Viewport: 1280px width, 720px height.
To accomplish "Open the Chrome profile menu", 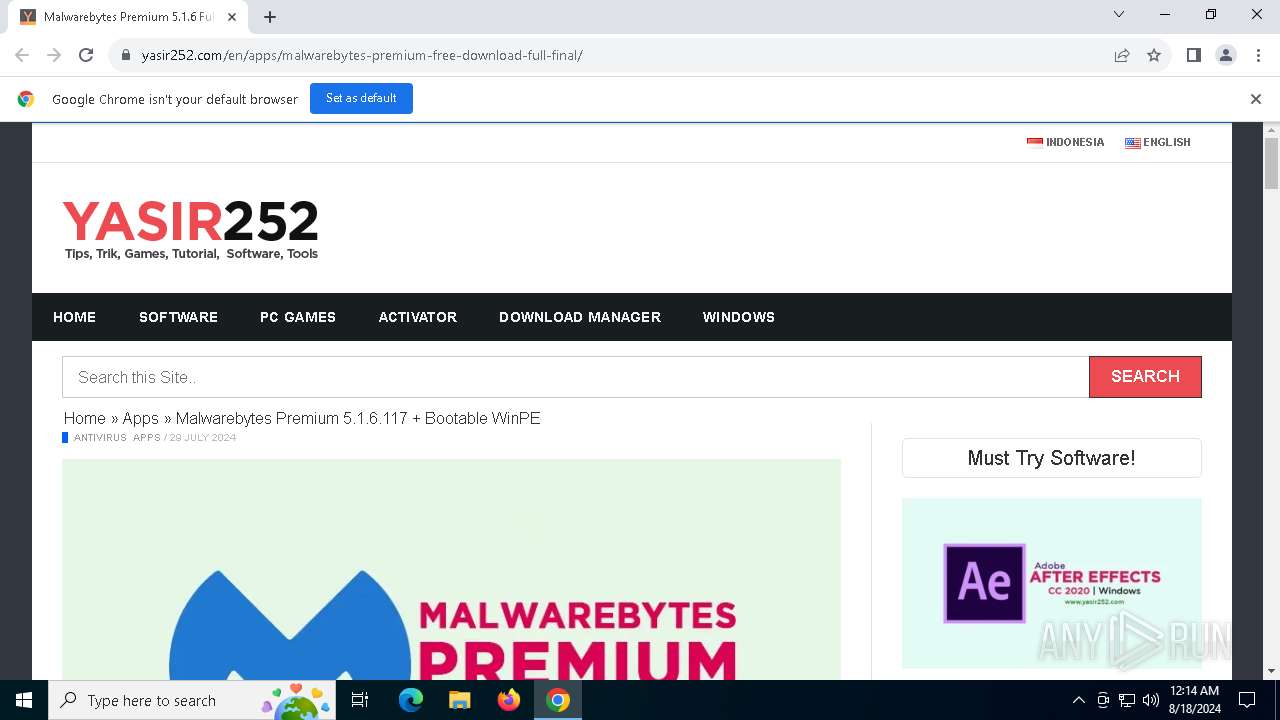I will coord(1226,55).
